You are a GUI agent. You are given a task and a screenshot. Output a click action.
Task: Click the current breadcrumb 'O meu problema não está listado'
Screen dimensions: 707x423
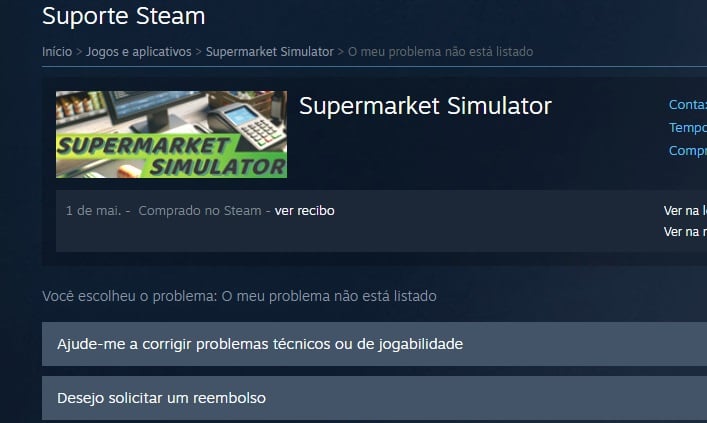pyautogui.click(x=440, y=52)
